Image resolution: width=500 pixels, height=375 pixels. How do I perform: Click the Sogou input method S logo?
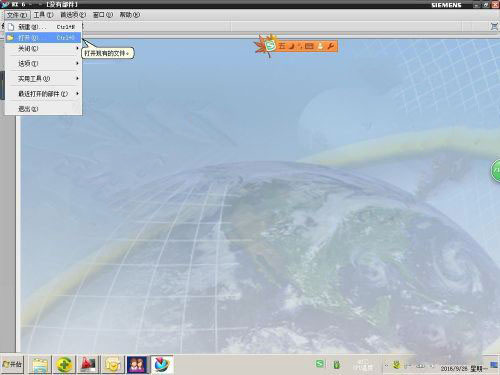pyautogui.click(x=271, y=46)
